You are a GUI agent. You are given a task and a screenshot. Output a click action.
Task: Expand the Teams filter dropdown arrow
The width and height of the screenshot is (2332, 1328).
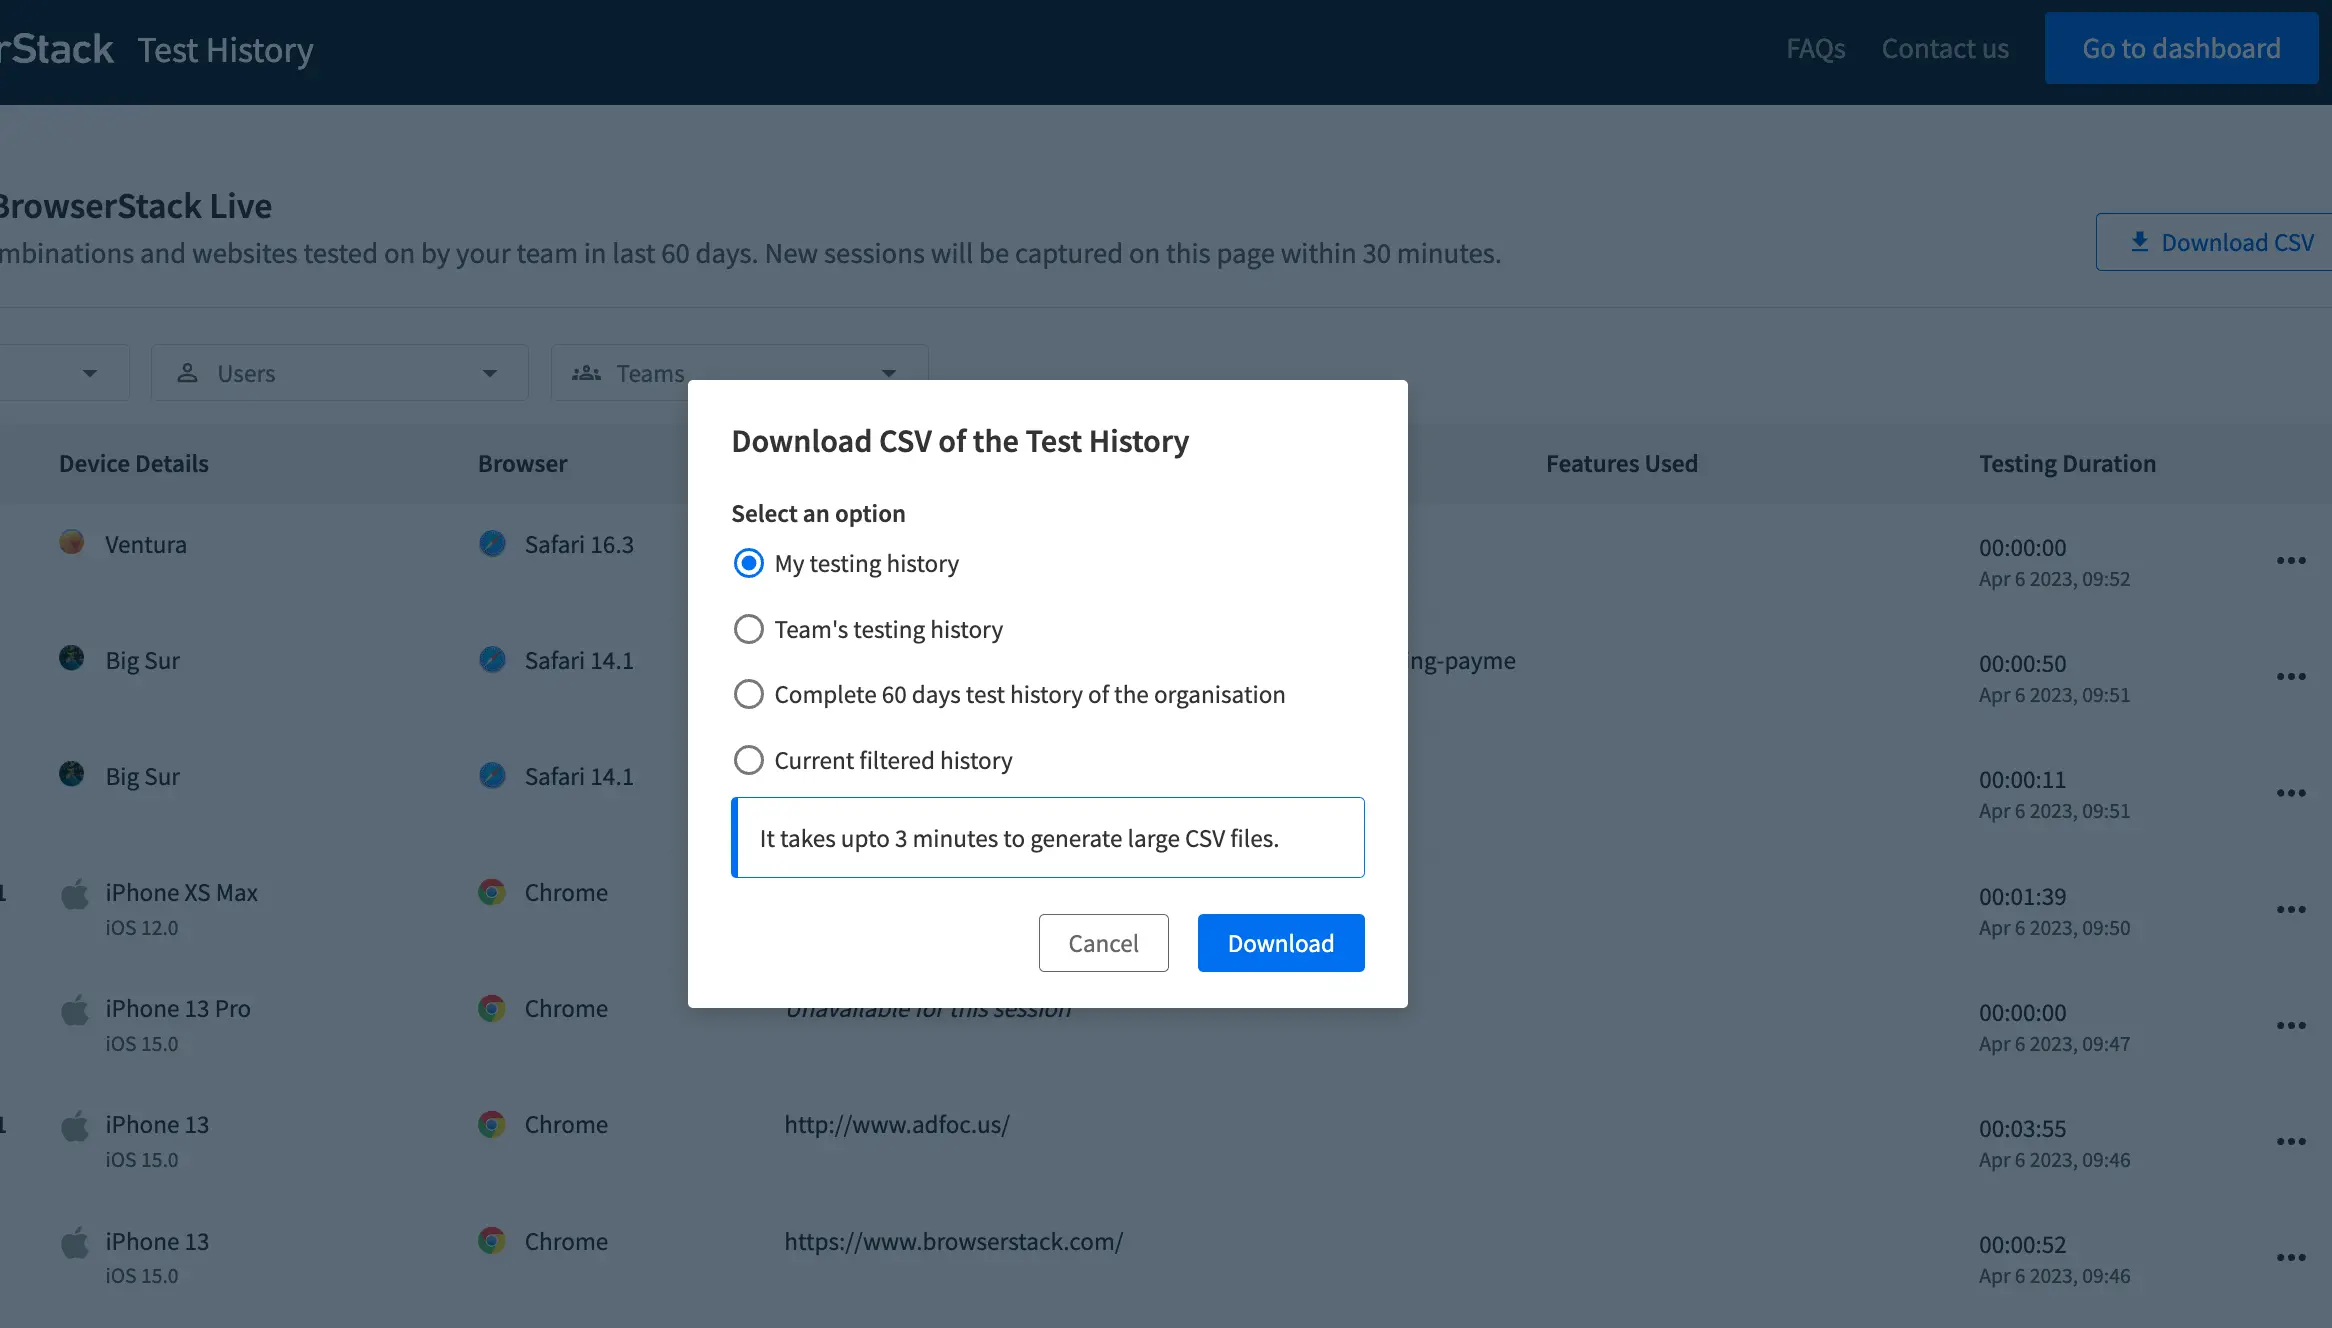click(888, 373)
